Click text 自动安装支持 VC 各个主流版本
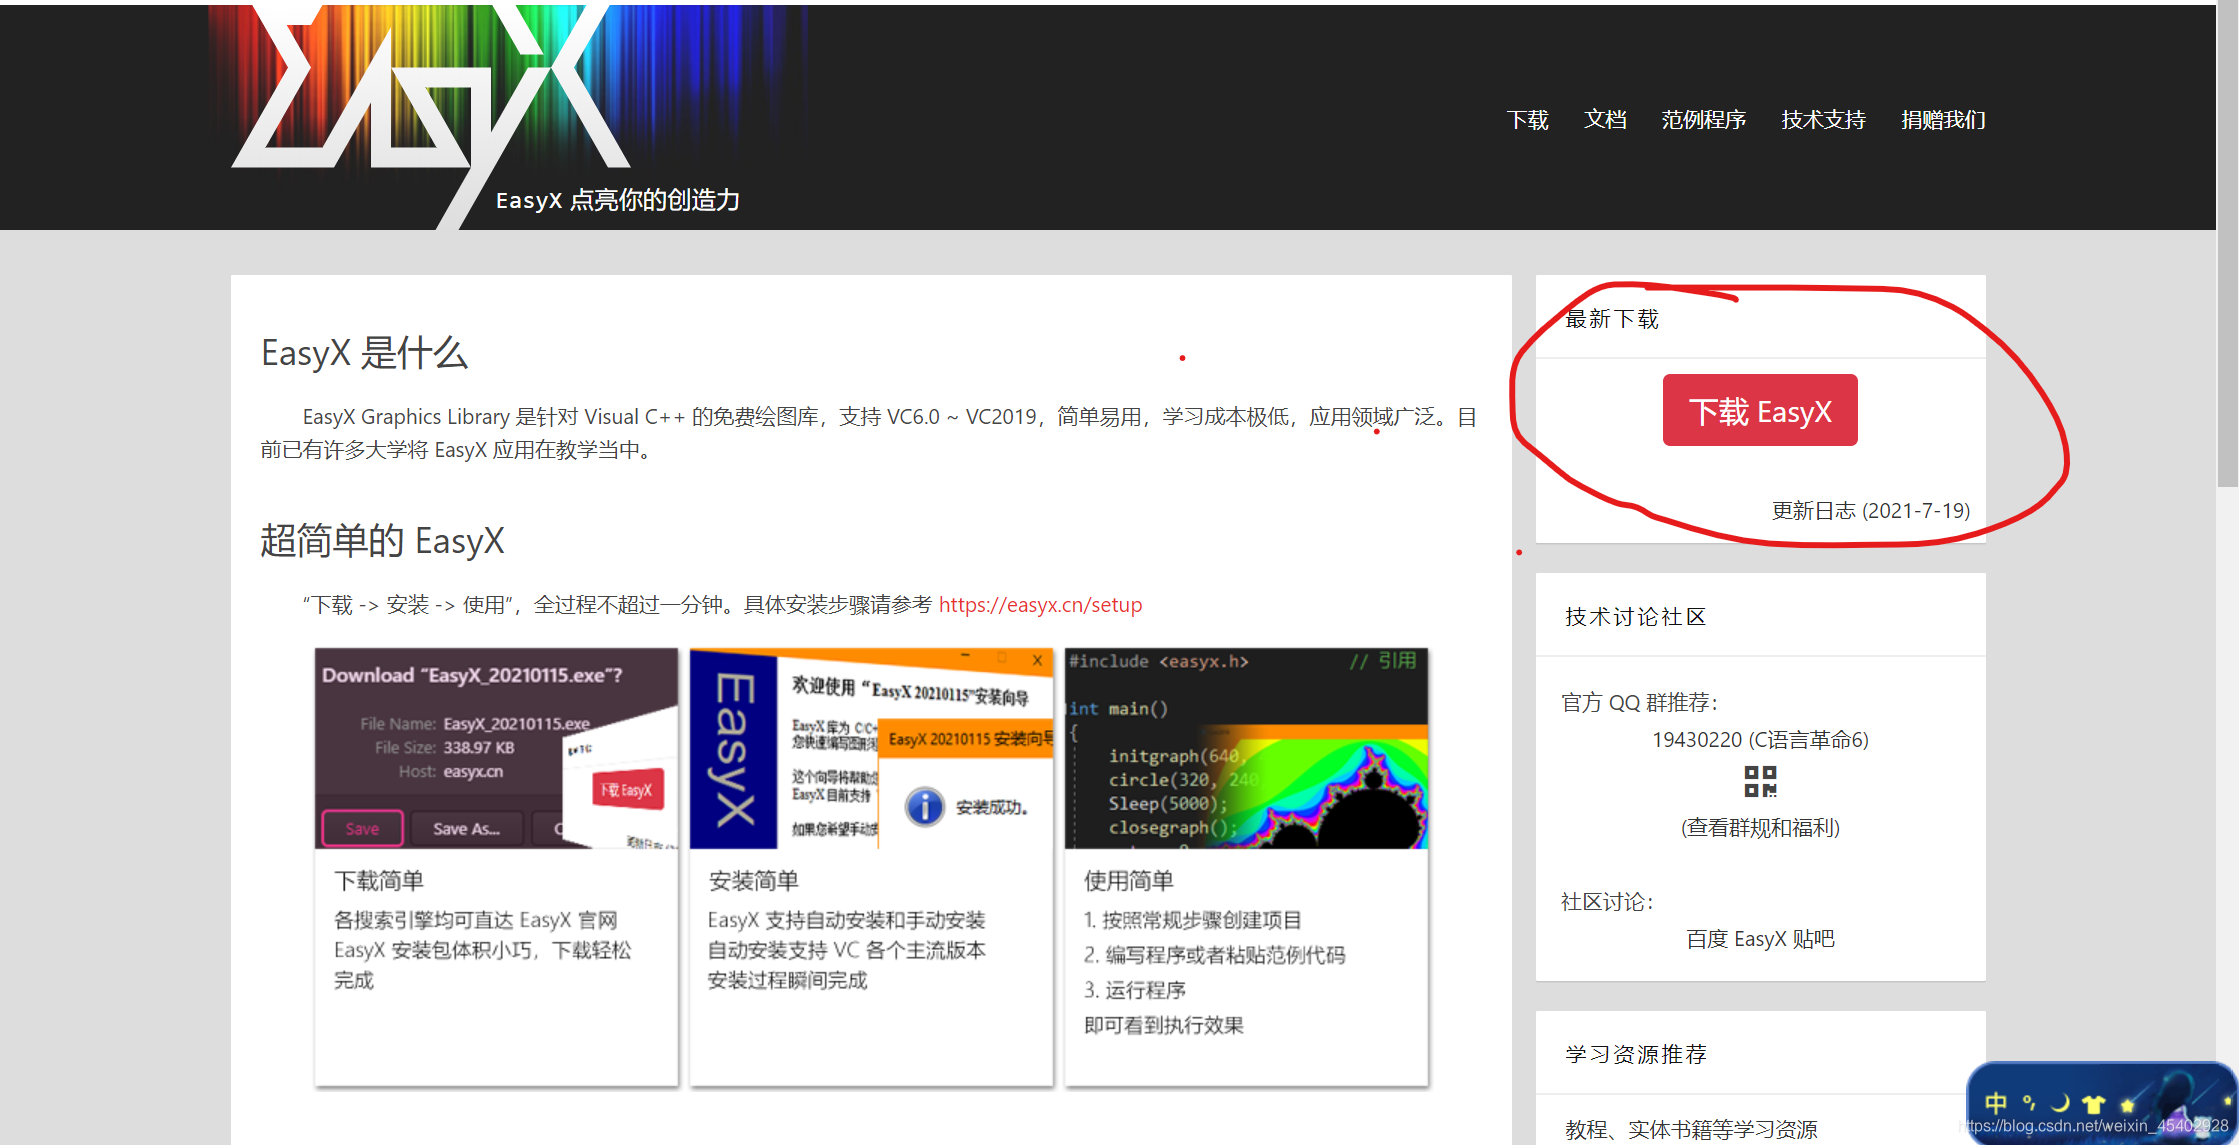Image resolution: width=2239 pixels, height=1145 pixels. click(x=846, y=950)
